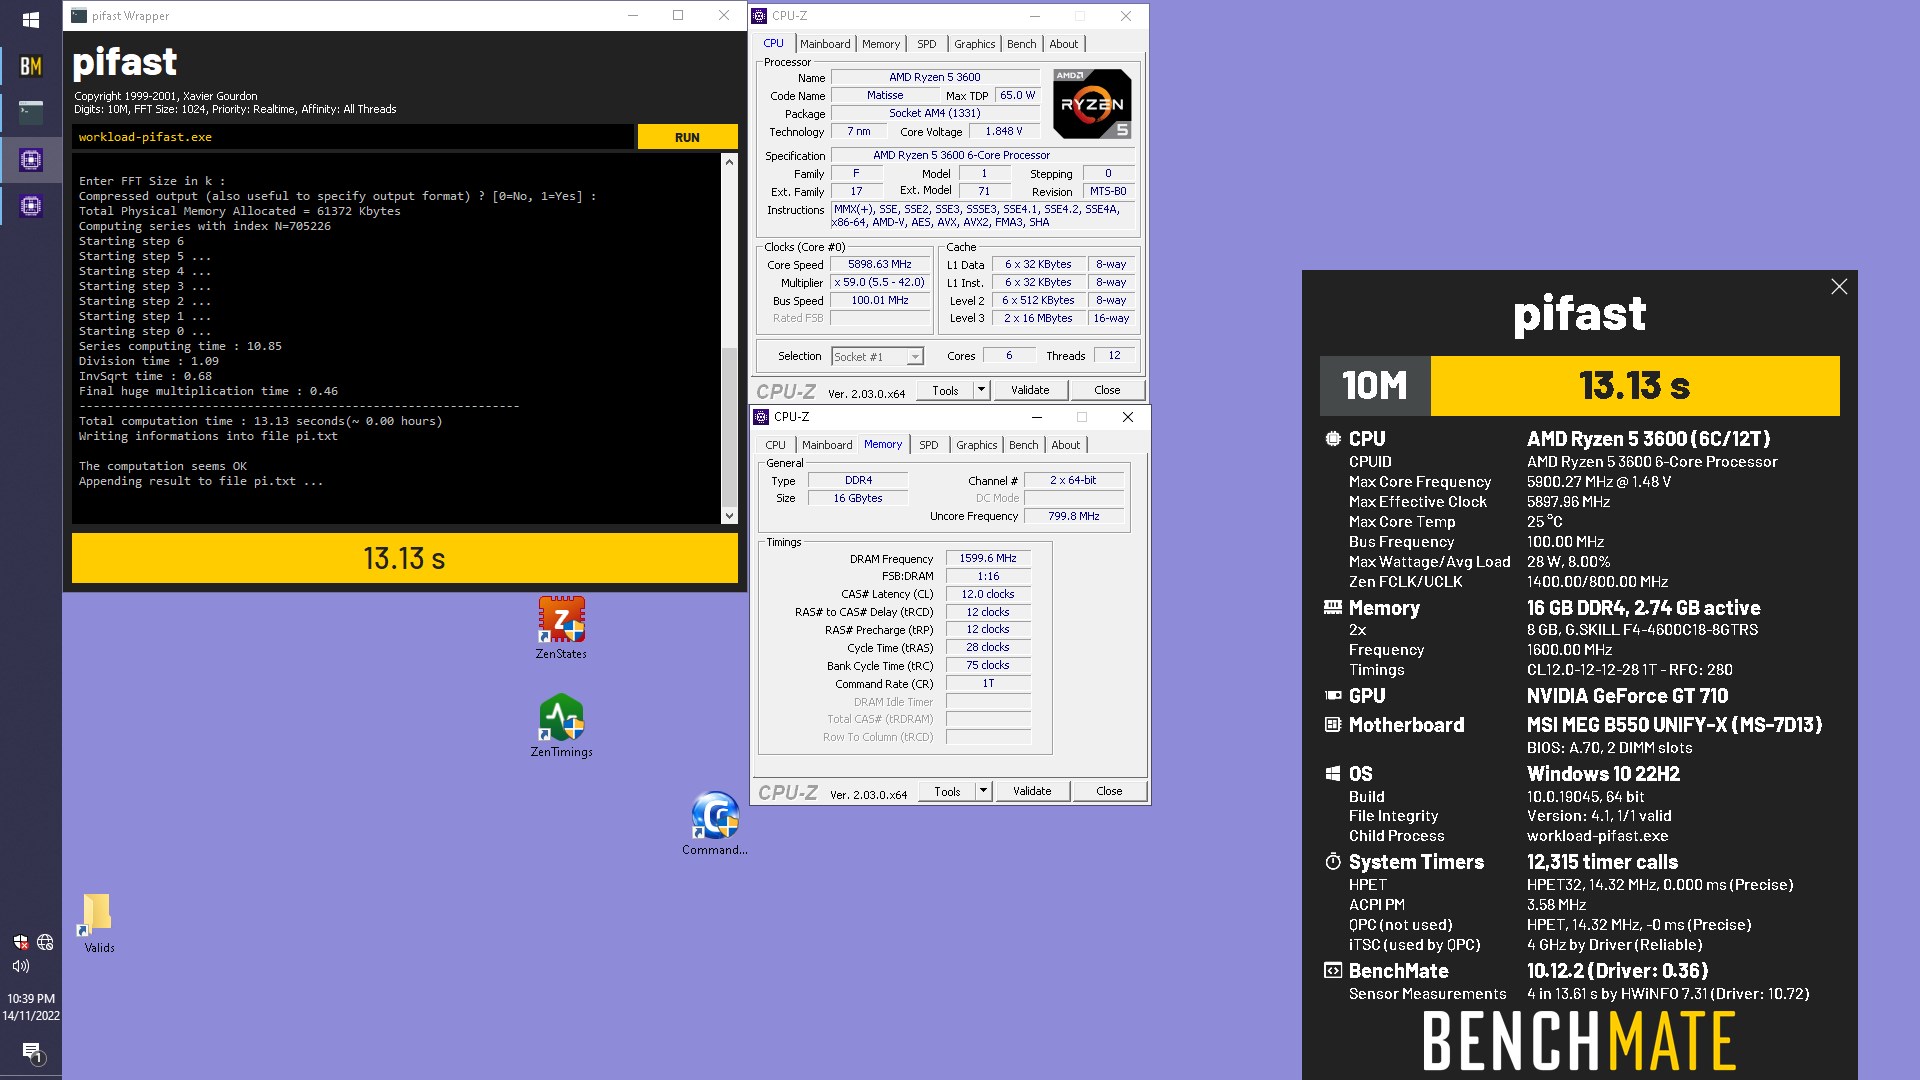1920x1080 pixels.
Task: Click the upper CPU-Z window title icon
Action: tap(760, 16)
